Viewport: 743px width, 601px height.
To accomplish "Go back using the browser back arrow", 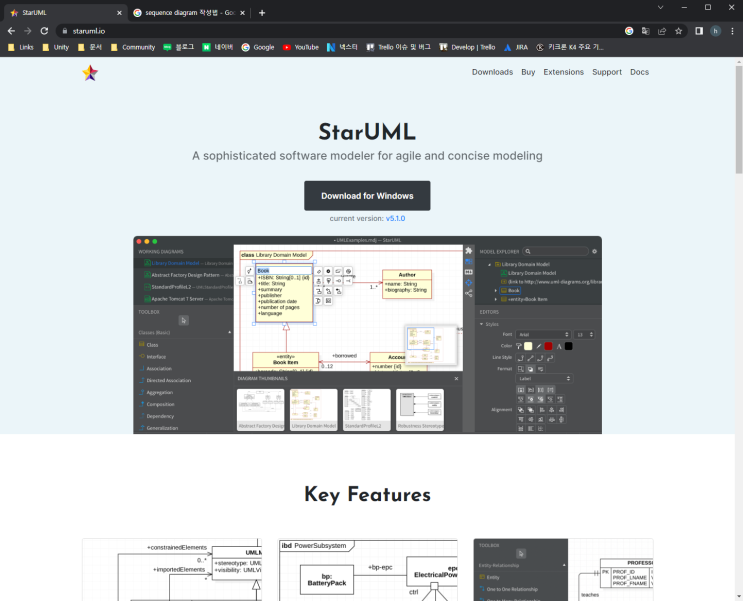I will (11, 31).
